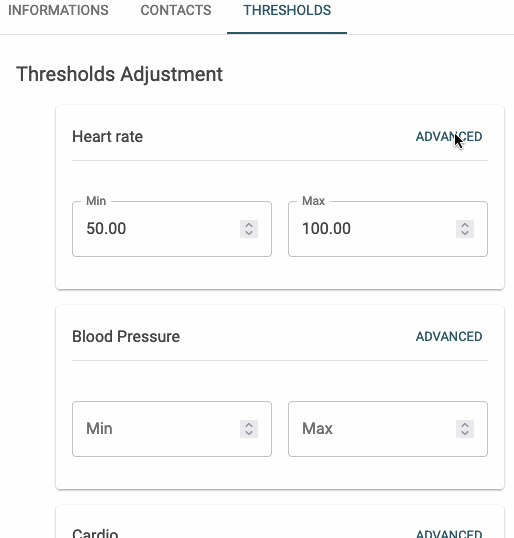The height and width of the screenshot is (538, 514).
Task: Increase Blood Pressure Min with up arrow
Action: tap(249, 425)
